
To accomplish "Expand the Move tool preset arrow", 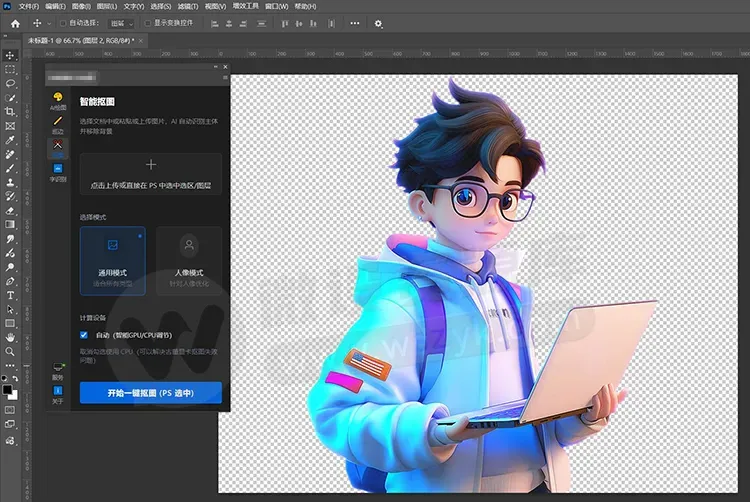I will coord(49,23).
